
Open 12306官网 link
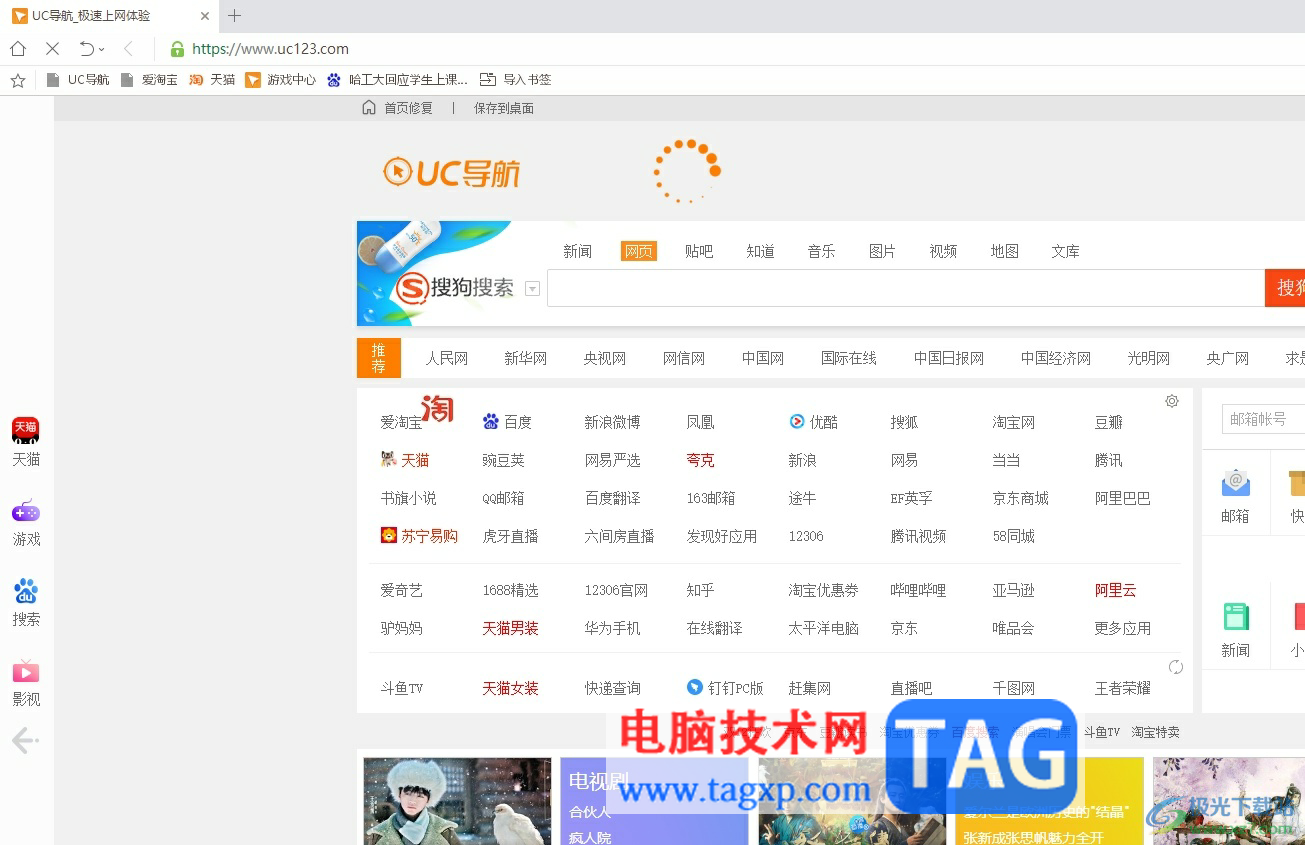616,590
